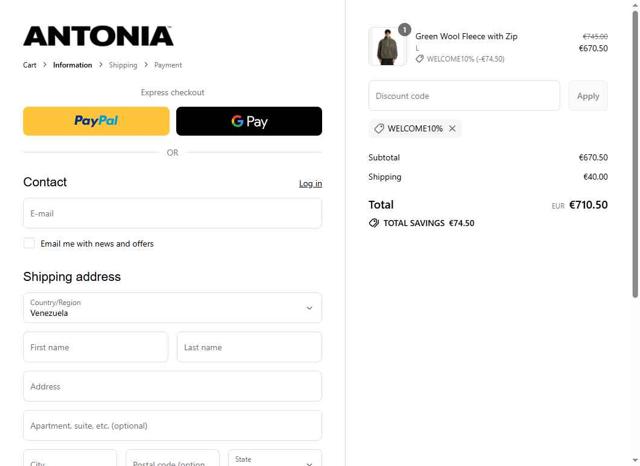Click the ANTONIA logo
This screenshot has width=640, height=466.
pos(98,37)
